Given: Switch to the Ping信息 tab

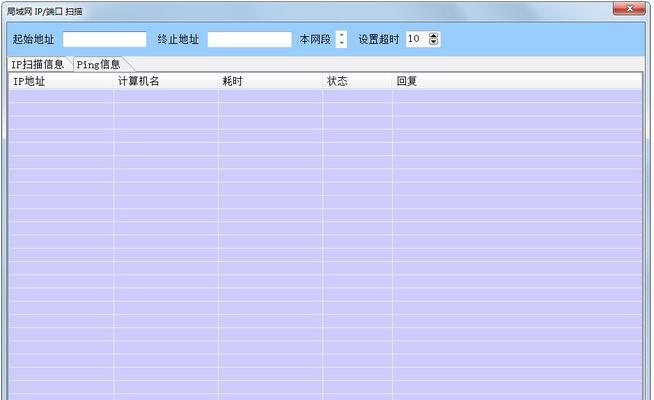Looking at the screenshot, I should 99,64.
